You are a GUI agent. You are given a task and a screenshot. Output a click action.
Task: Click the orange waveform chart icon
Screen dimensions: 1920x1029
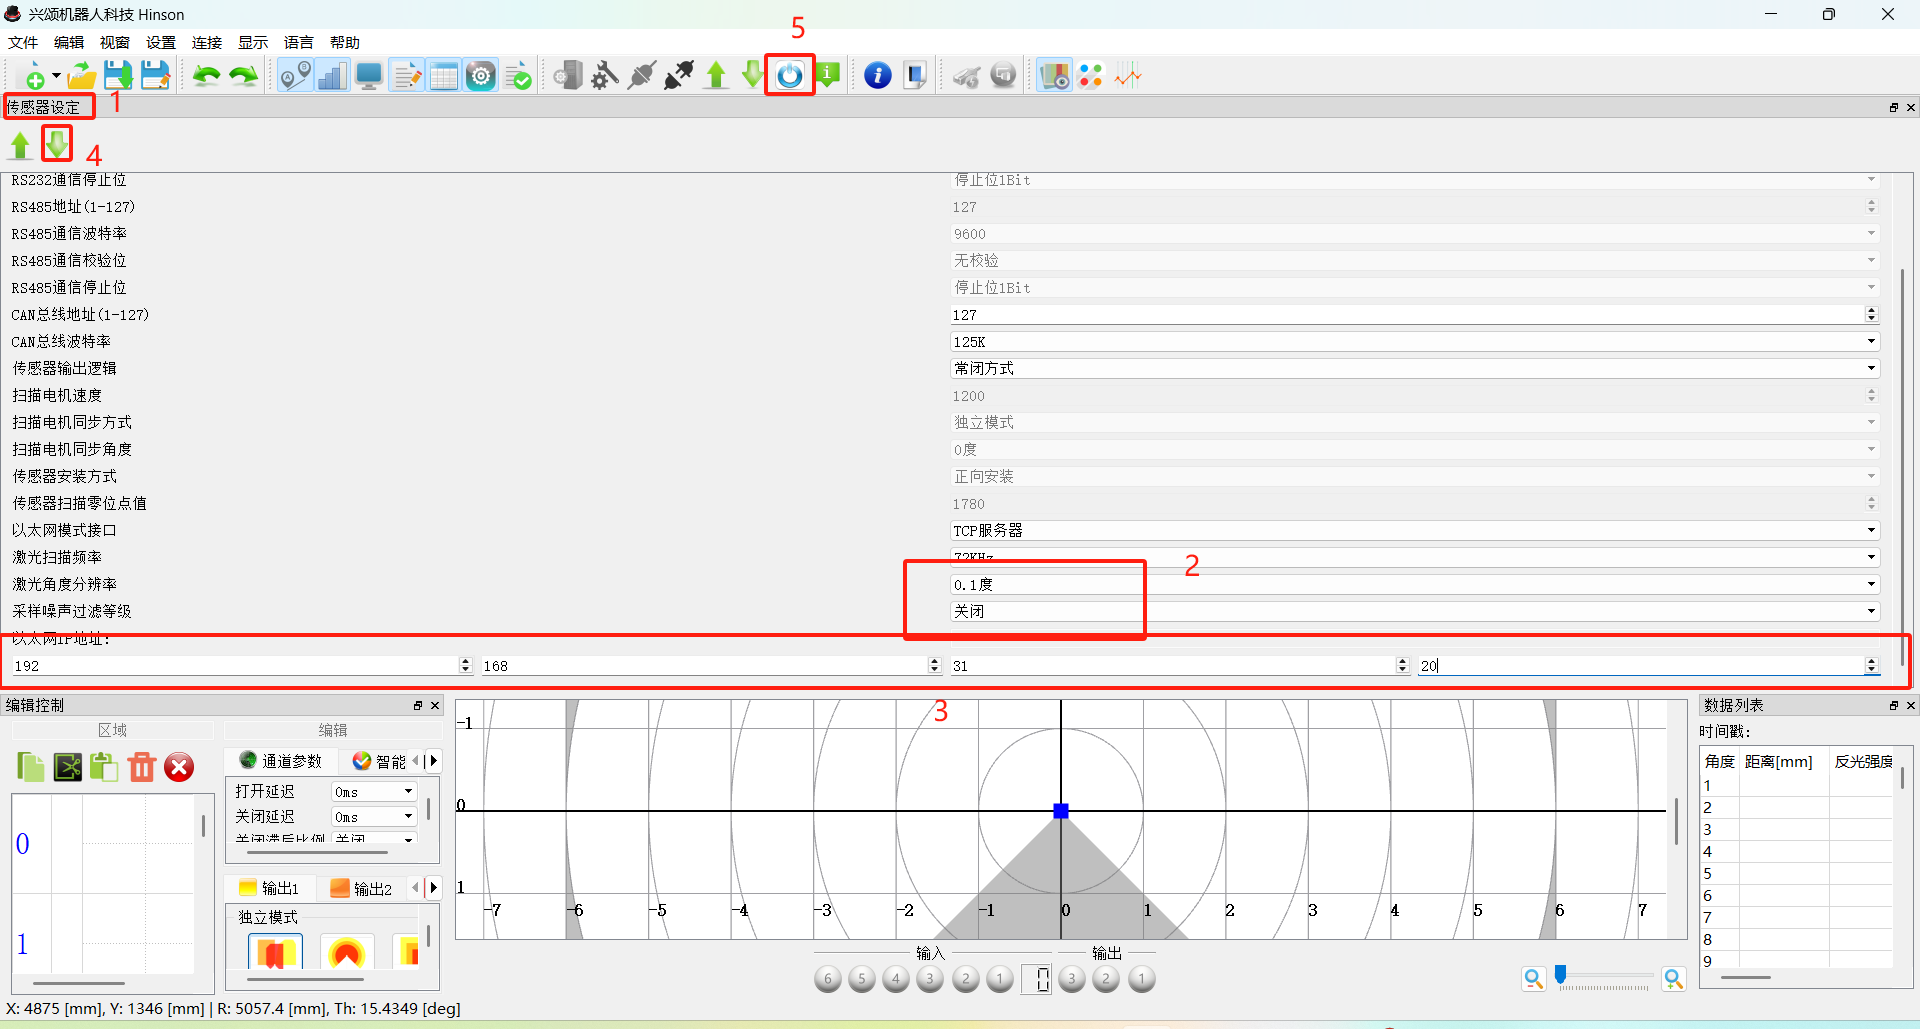[1128, 76]
